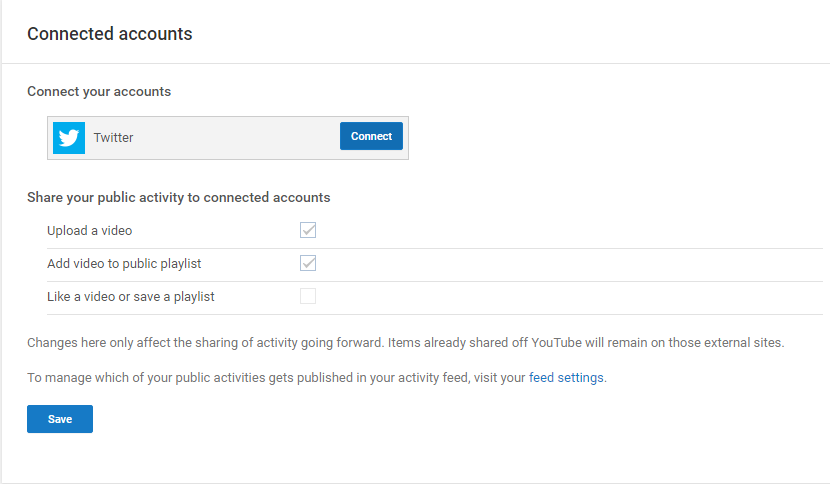This screenshot has width=830, height=484.
Task: Click the Twitter account name label
Action: [113, 138]
